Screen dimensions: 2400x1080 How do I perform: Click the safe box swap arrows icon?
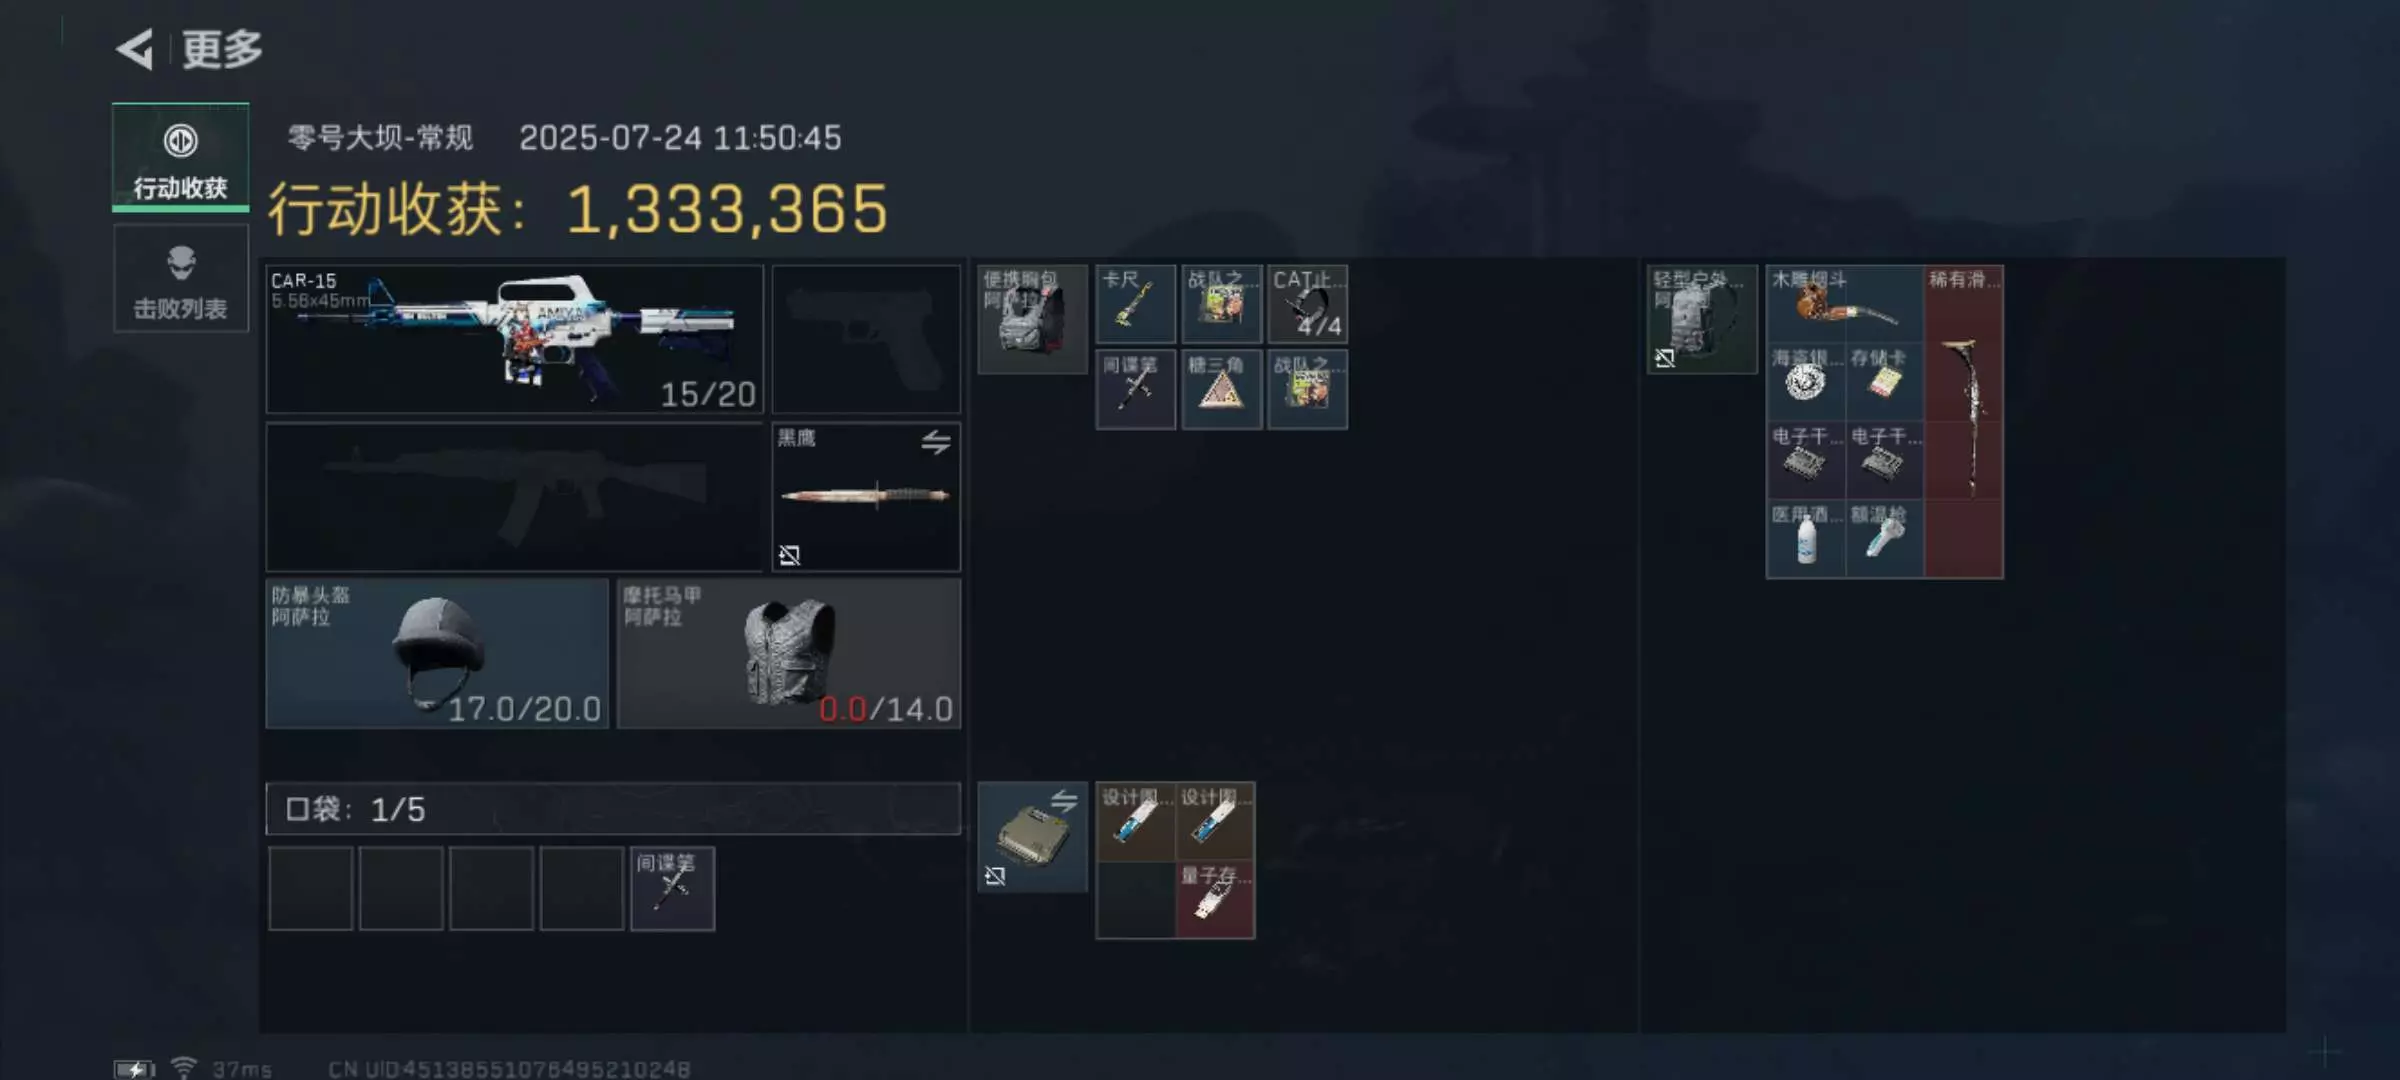tap(1064, 801)
